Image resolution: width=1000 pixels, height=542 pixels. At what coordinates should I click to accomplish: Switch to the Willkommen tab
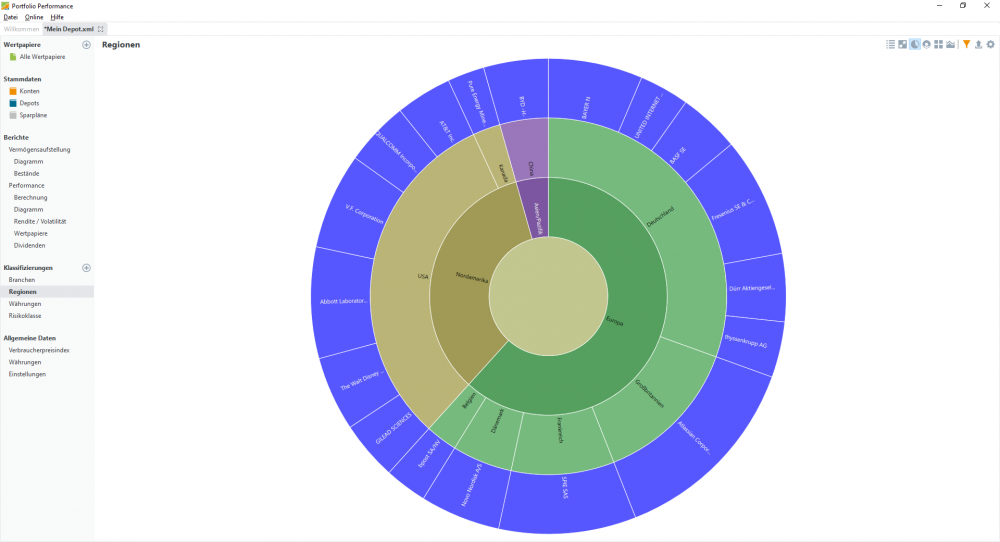click(x=21, y=29)
